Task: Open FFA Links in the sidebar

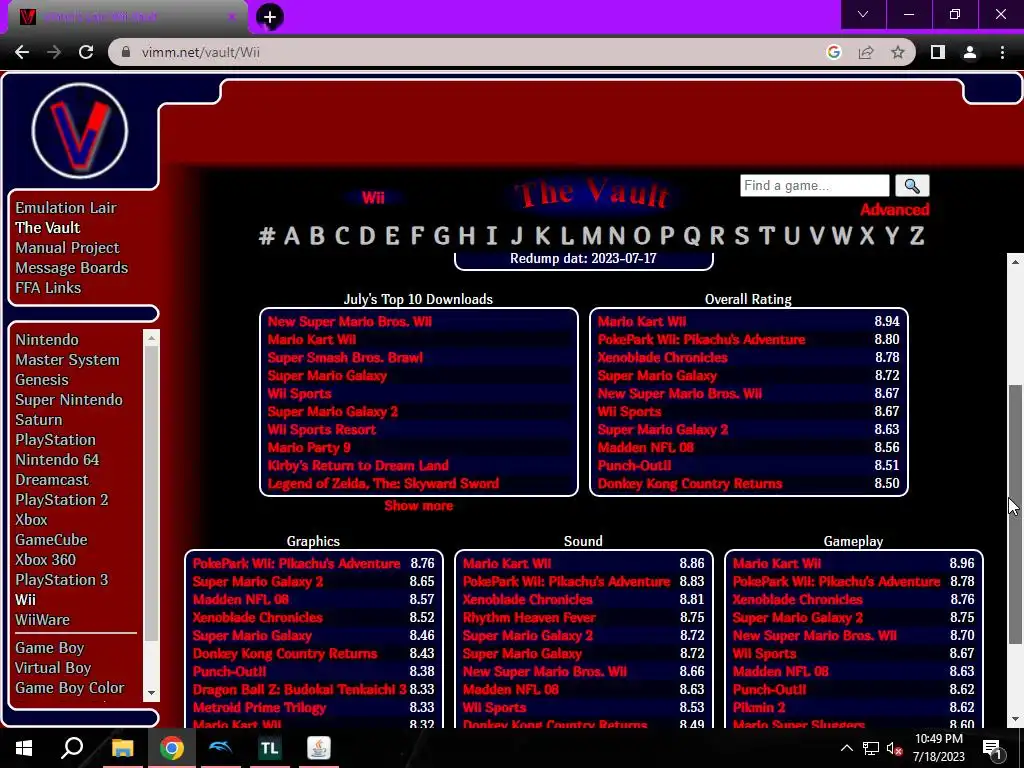Action: (48, 287)
